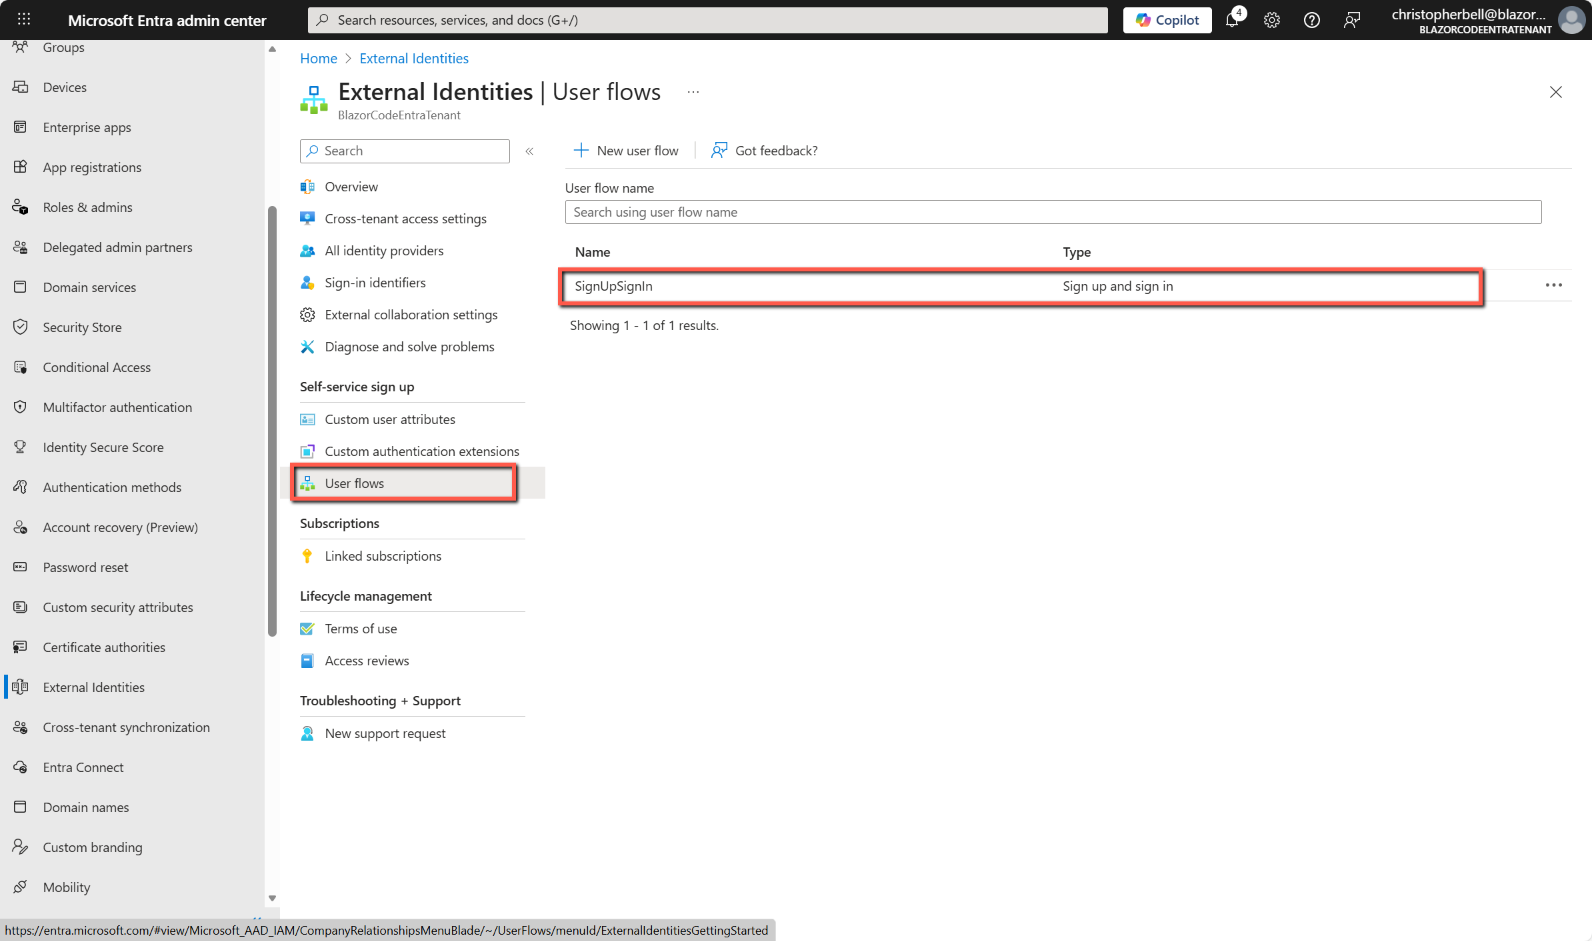Open Conditional Access in left sidebar
The image size is (1592, 941).
coord(96,368)
